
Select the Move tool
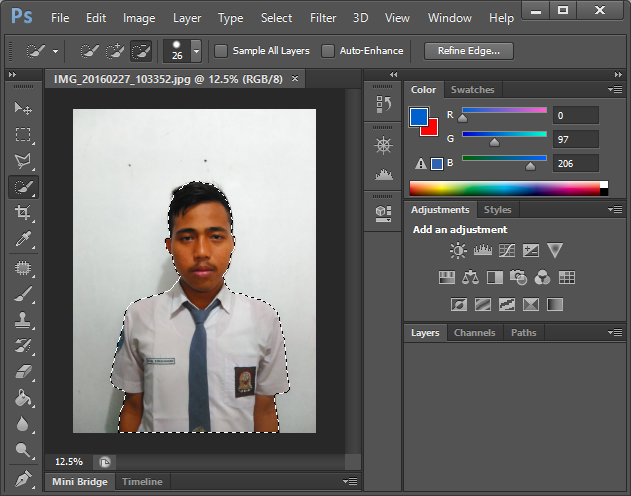point(23,108)
